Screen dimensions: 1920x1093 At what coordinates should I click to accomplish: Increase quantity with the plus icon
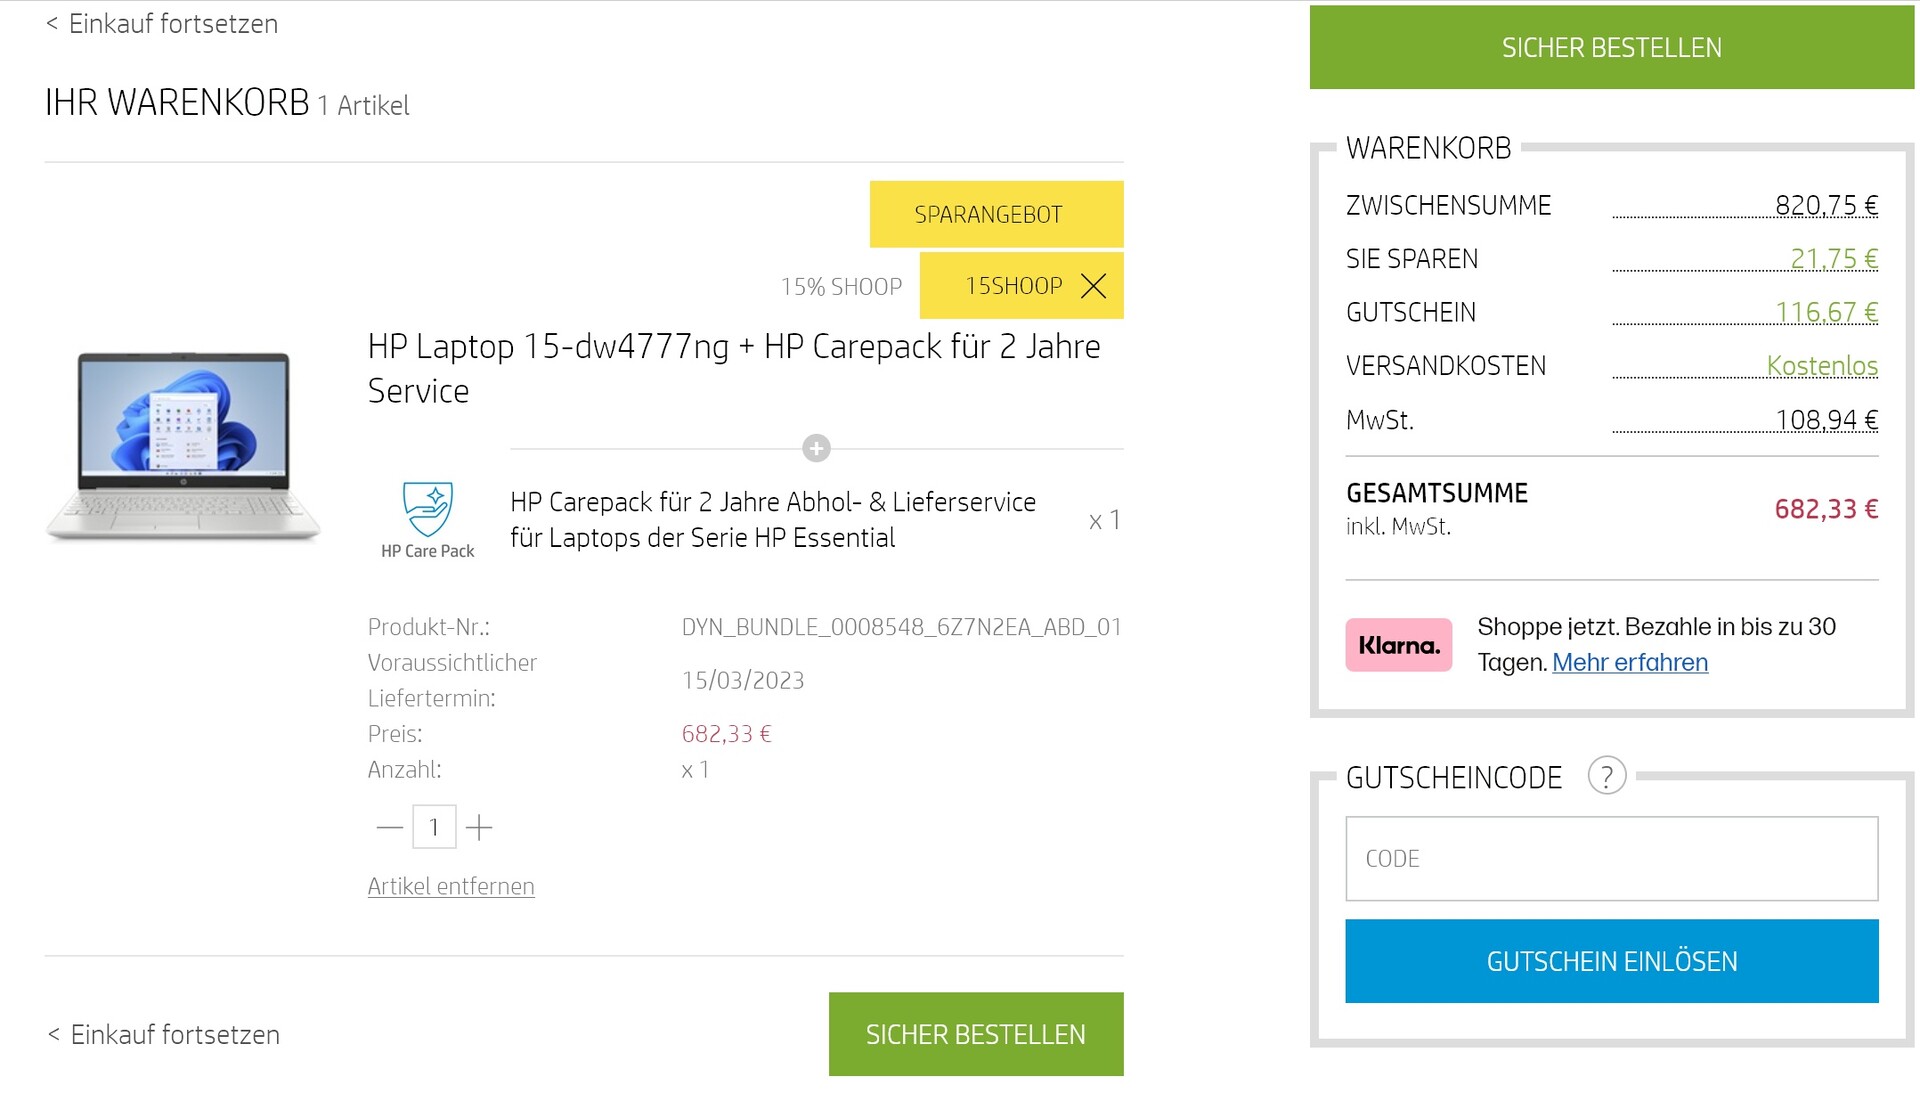(x=479, y=827)
